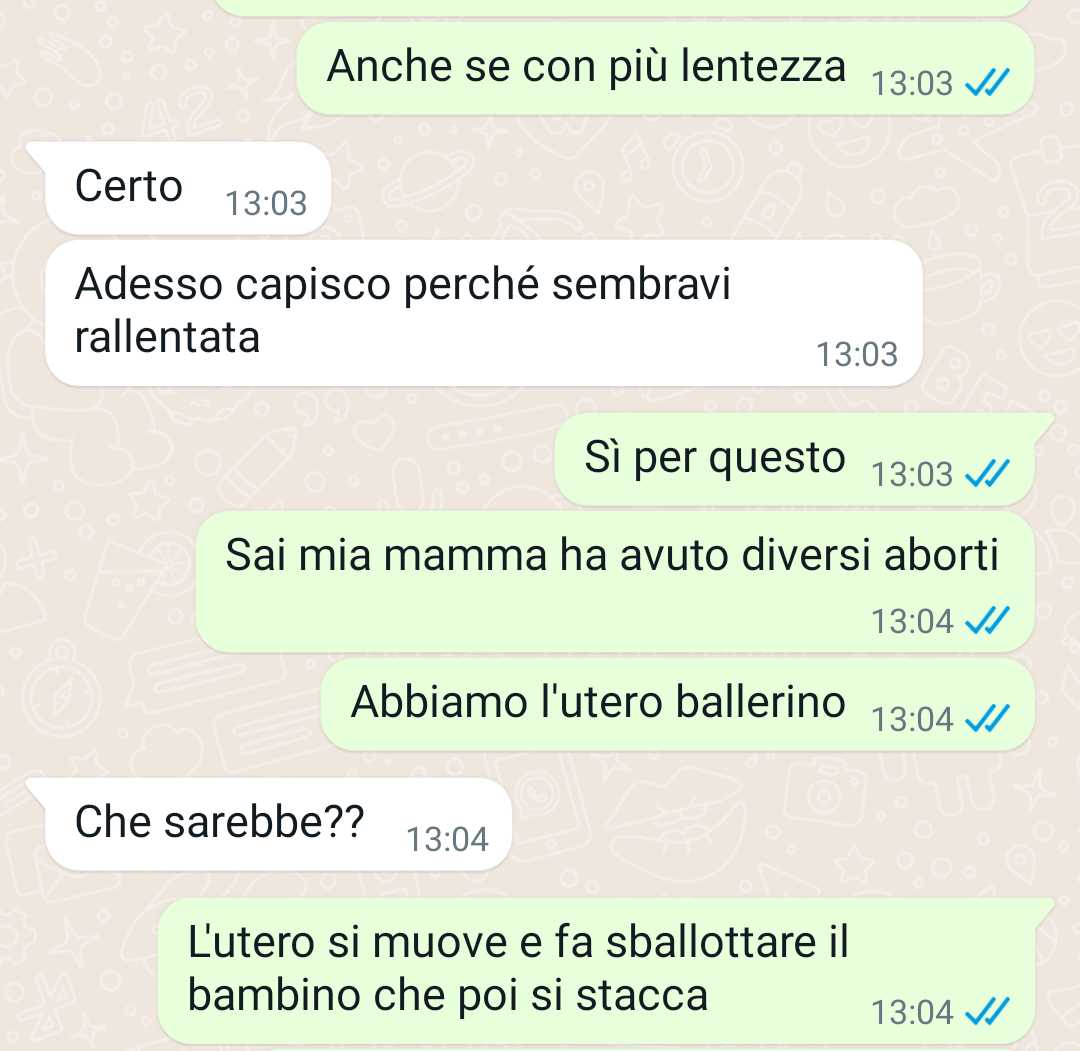Screen dimensions: 1080x1051
Task: Select the 'Certo' message bubble
Action: pyautogui.click(x=187, y=188)
